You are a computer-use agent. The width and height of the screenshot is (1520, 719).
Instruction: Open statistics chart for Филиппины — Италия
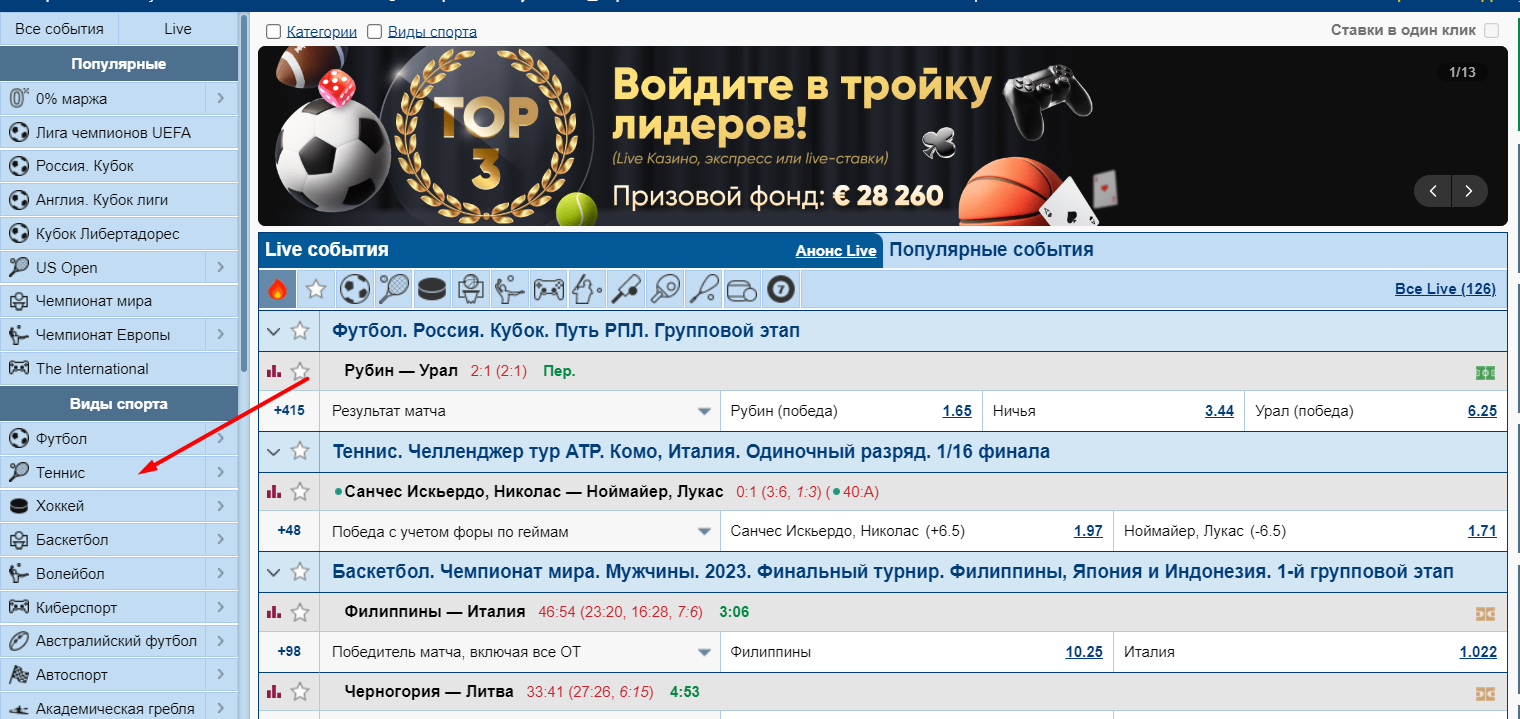pyautogui.click(x=274, y=612)
